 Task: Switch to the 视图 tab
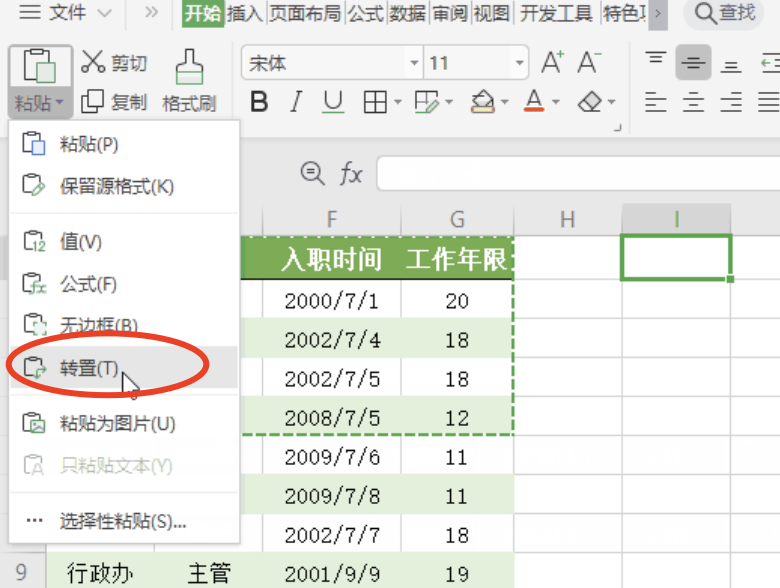pyautogui.click(x=491, y=13)
